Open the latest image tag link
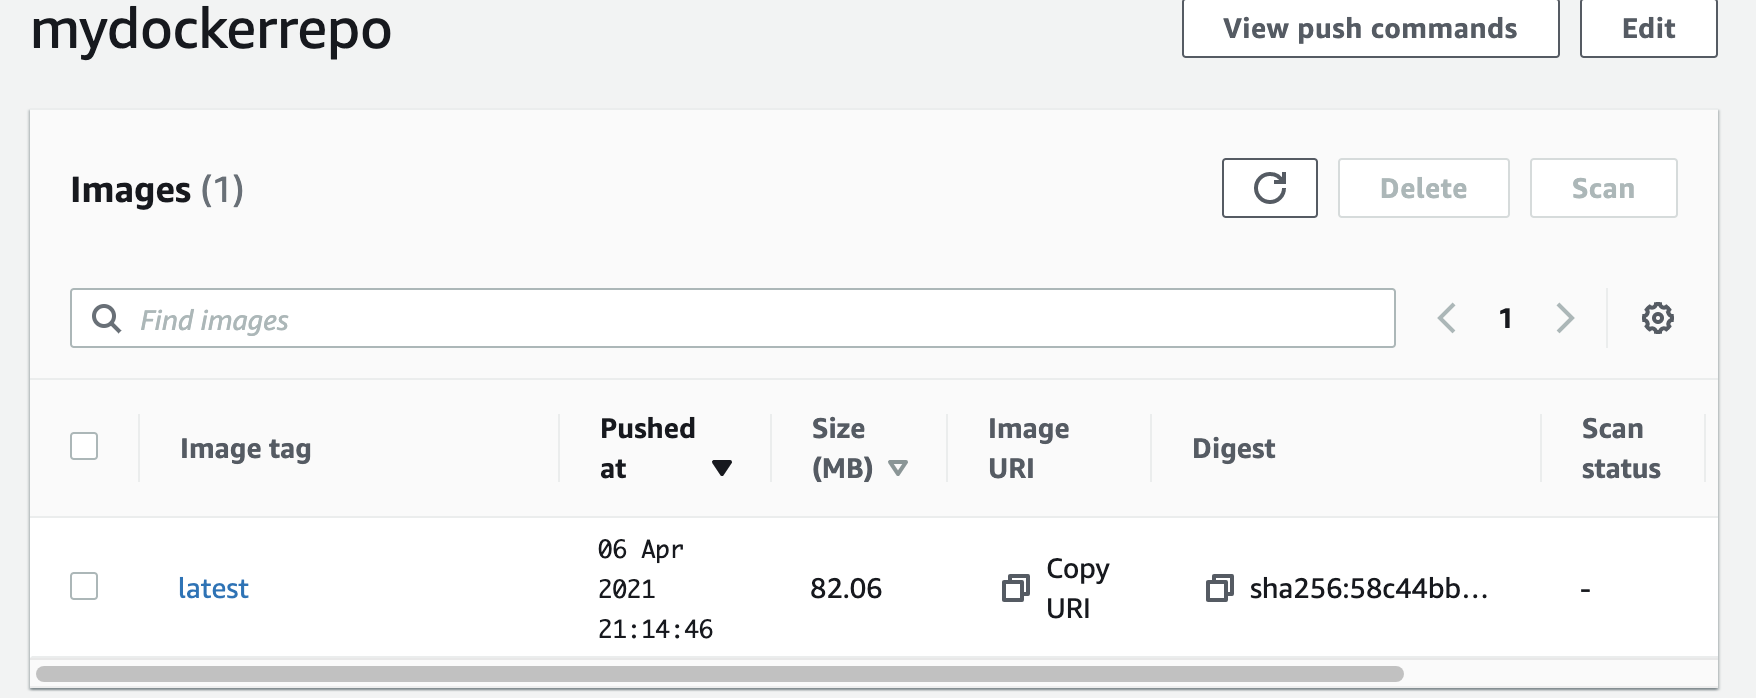This screenshot has width=1756, height=698. click(213, 588)
